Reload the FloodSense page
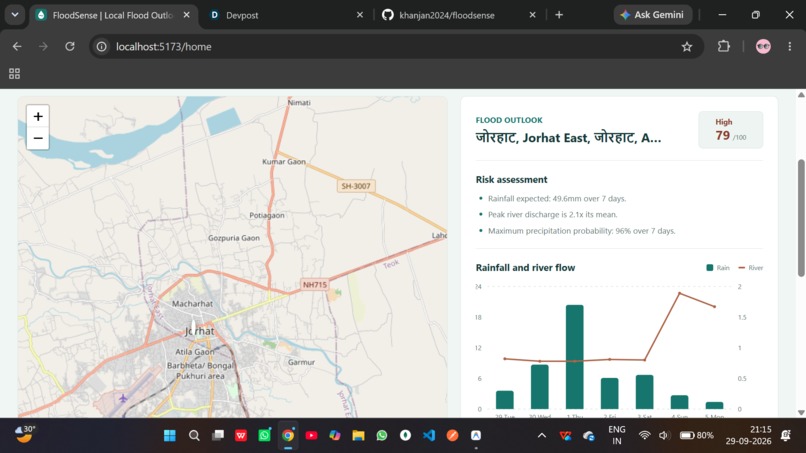 [x=70, y=47]
